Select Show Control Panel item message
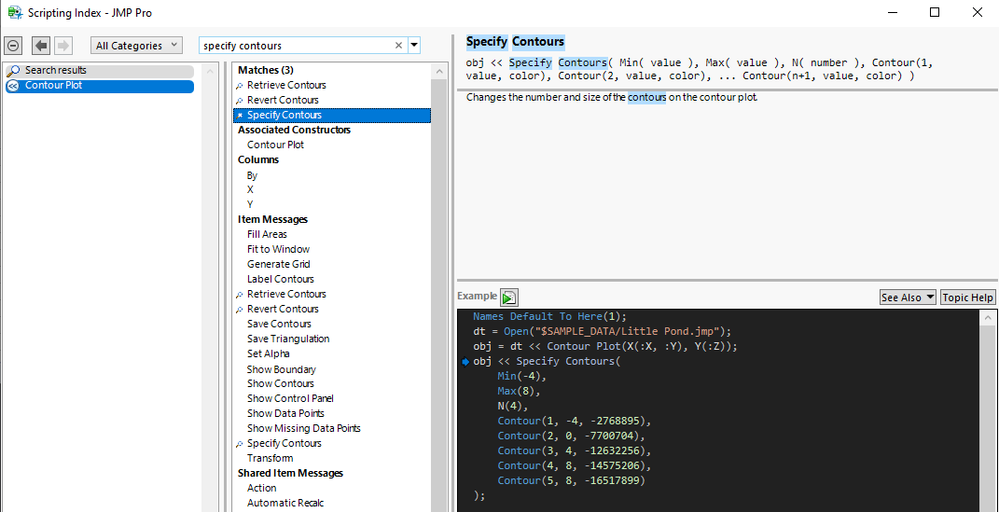This screenshot has height=512, width=999. coord(290,398)
